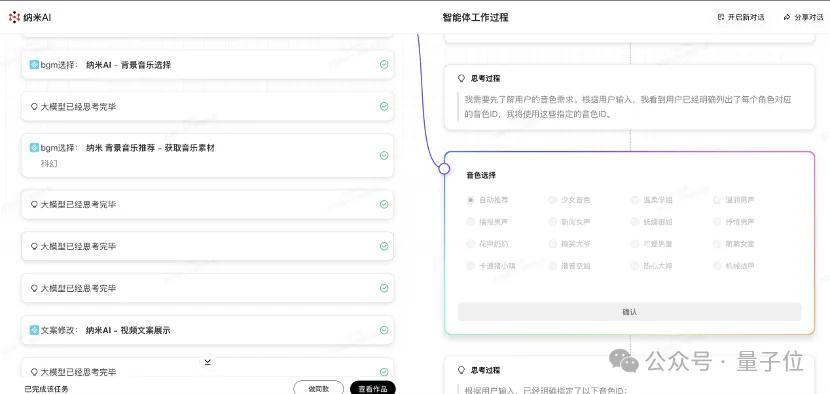Click the blue icon beside 背景音乐选择
The width and height of the screenshot is (830, 394).
coord(34,65)
